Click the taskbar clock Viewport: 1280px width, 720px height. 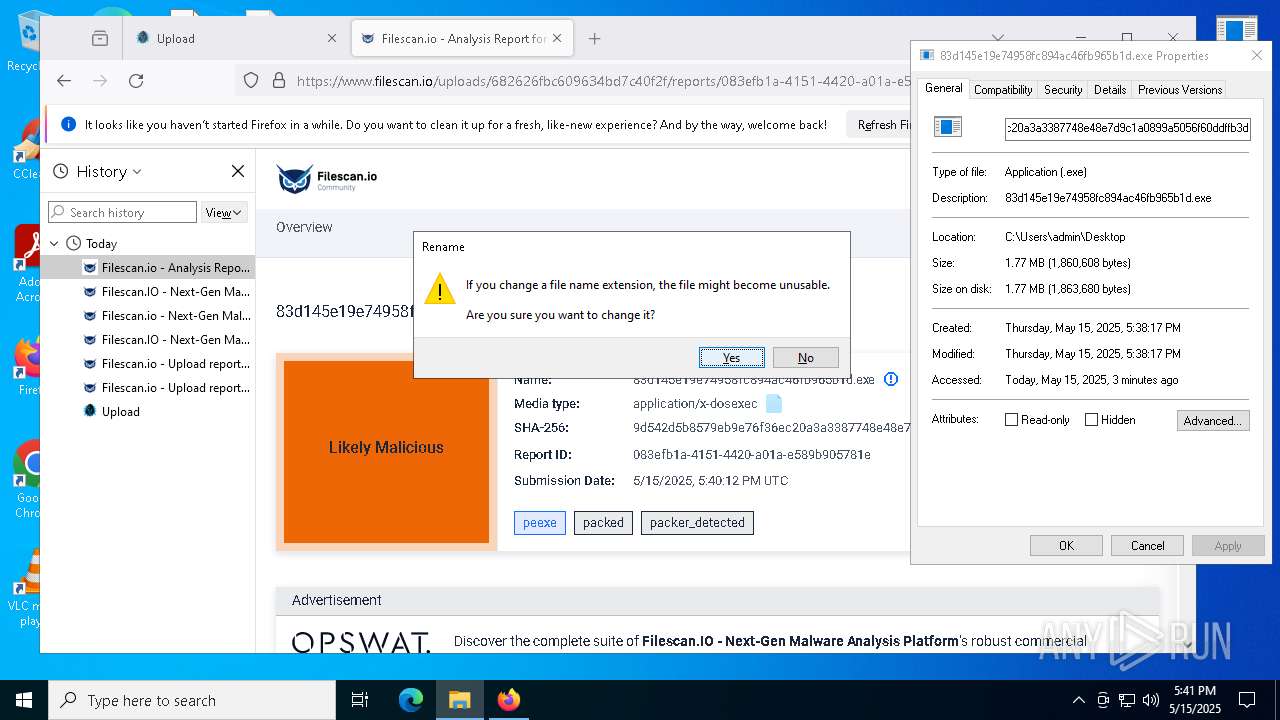1195,700
